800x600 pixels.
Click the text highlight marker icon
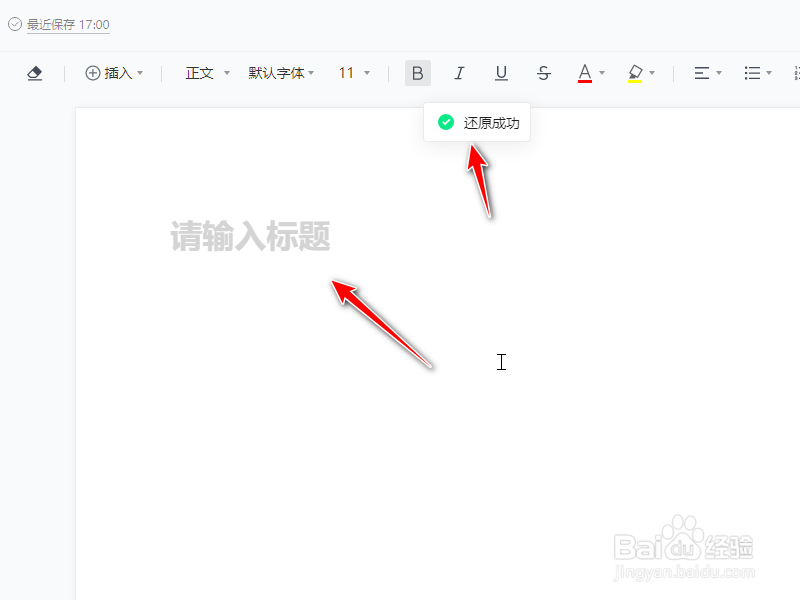click(x=637, y=73)
